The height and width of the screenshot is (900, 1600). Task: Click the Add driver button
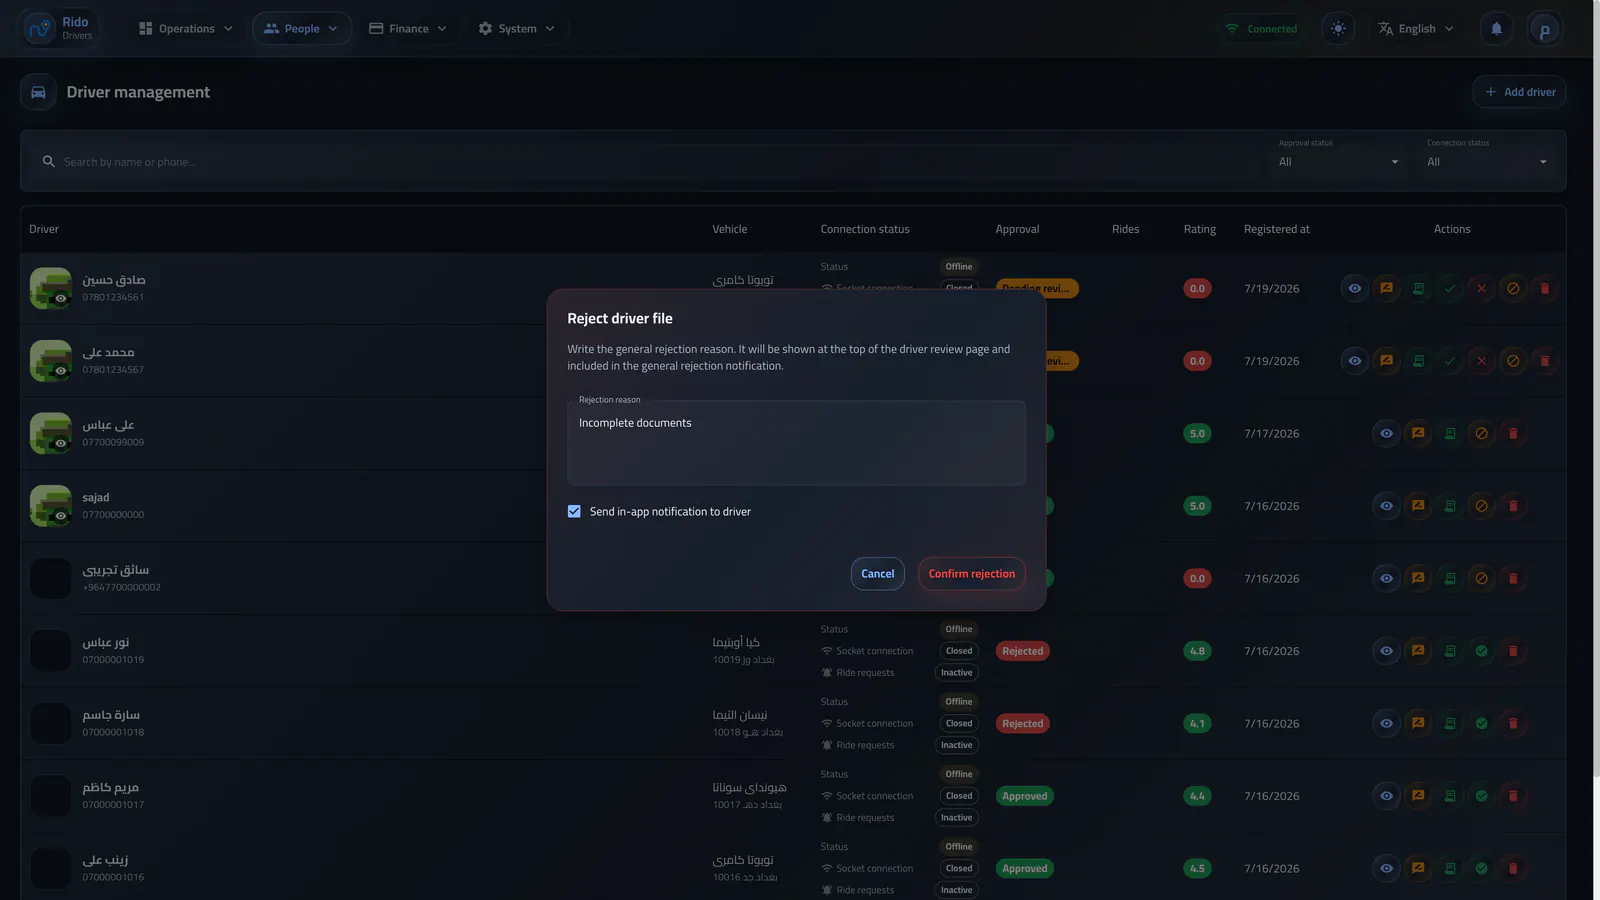(x=1519, y=92)
